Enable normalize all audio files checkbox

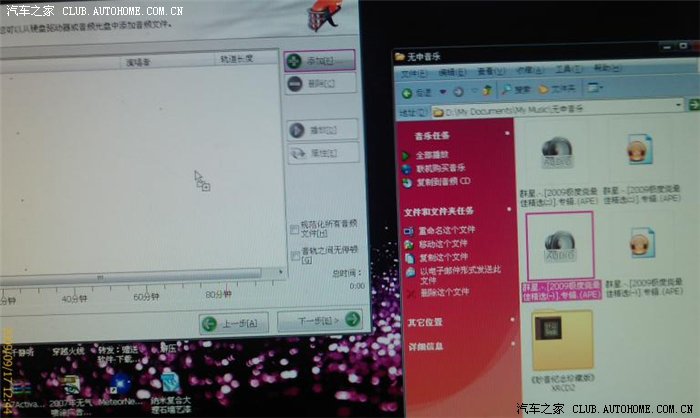(x=294, y=227)
